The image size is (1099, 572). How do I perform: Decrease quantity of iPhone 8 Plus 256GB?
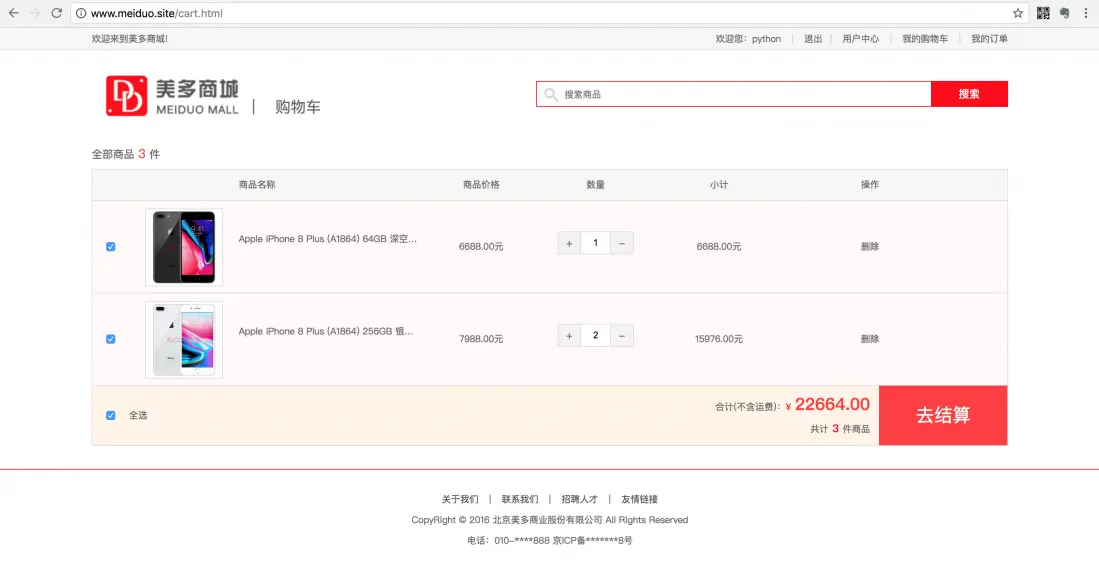pyautogui.click(x=622, y=336)
